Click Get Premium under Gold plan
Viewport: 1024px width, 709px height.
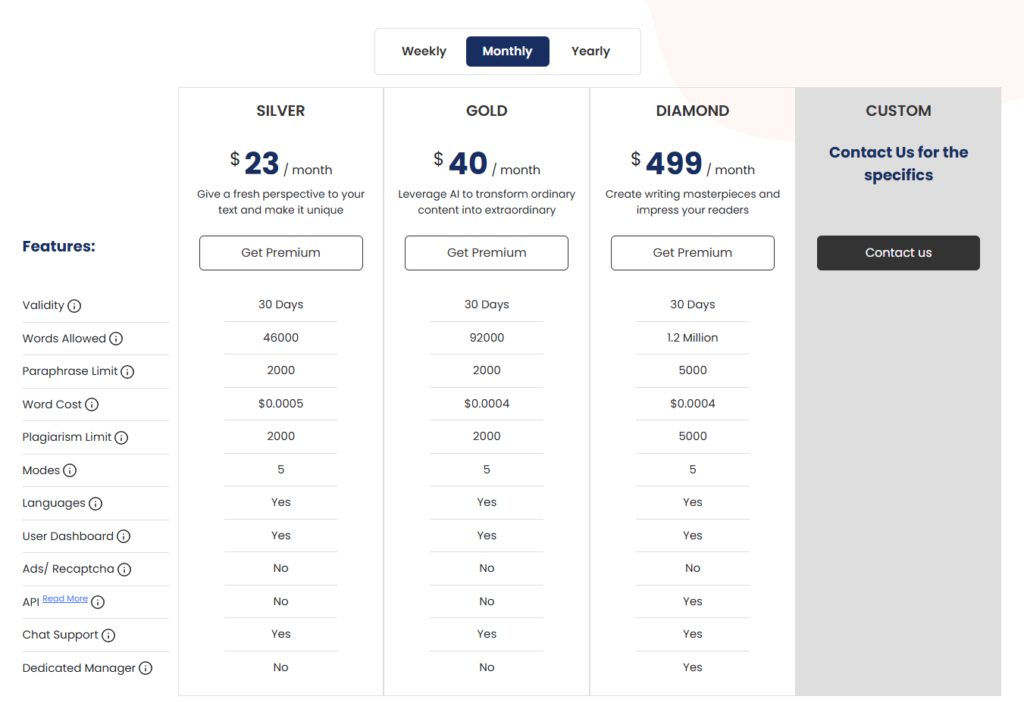(x=486, y=253)
